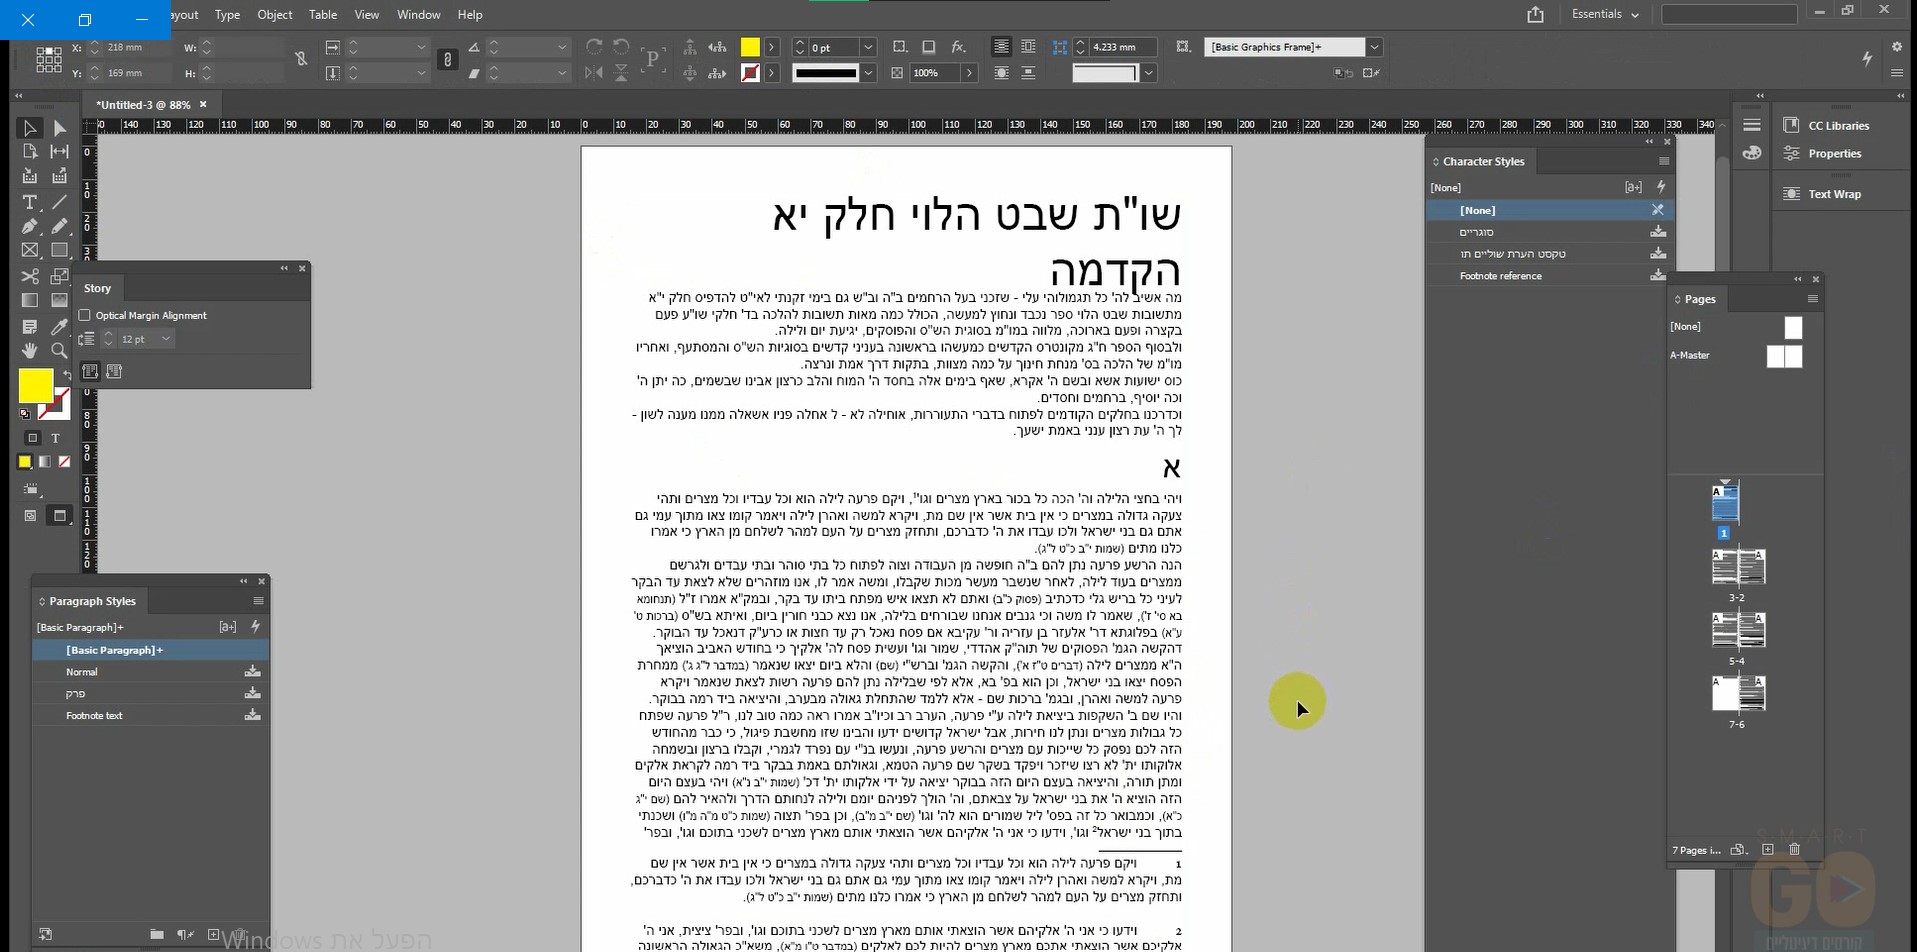Choose the Scissors tool
The height and width of the screenshot is (952, 1917).
pos(29,276)
